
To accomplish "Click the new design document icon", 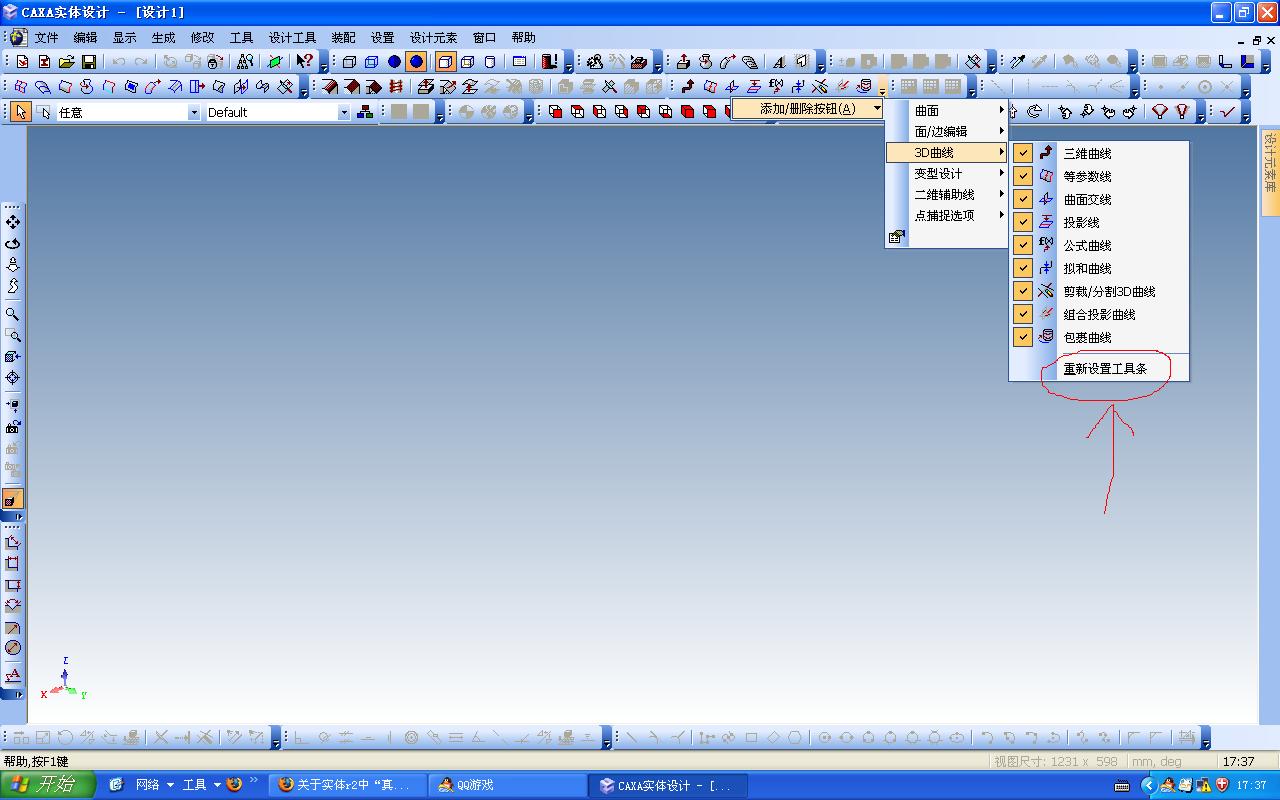I will click(x=22, y=62).
